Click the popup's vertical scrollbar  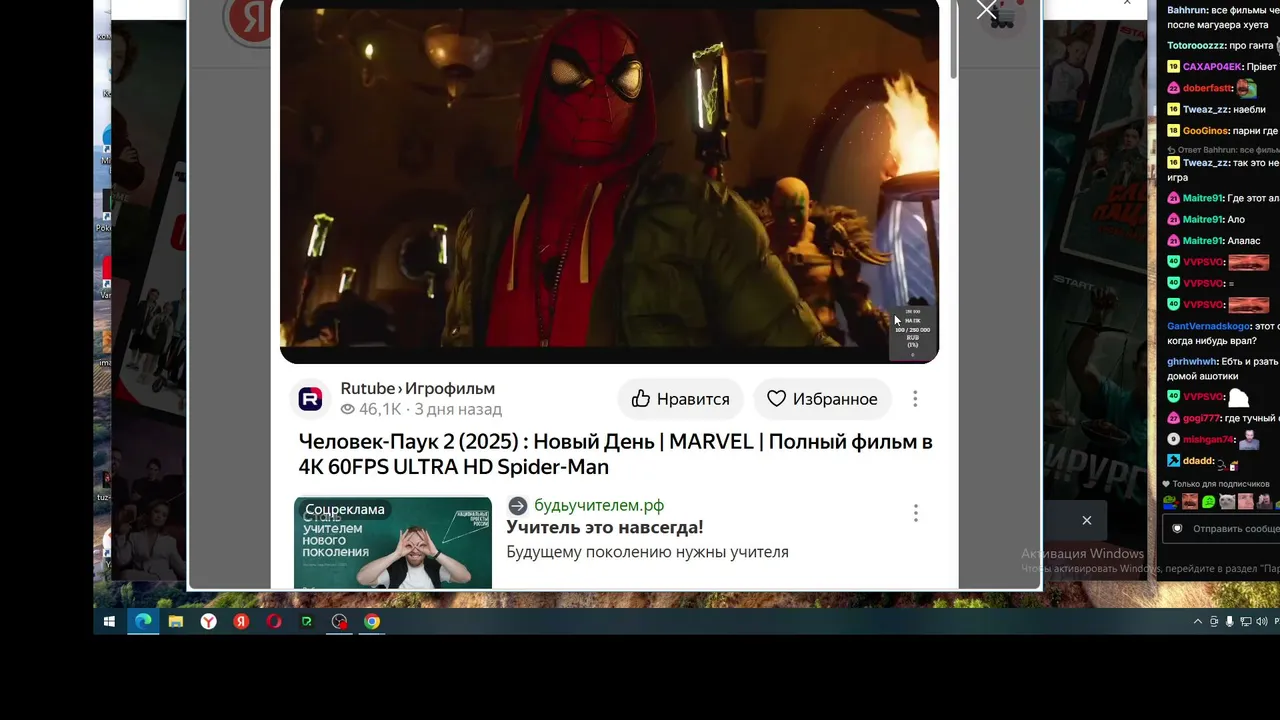(954, 40)
